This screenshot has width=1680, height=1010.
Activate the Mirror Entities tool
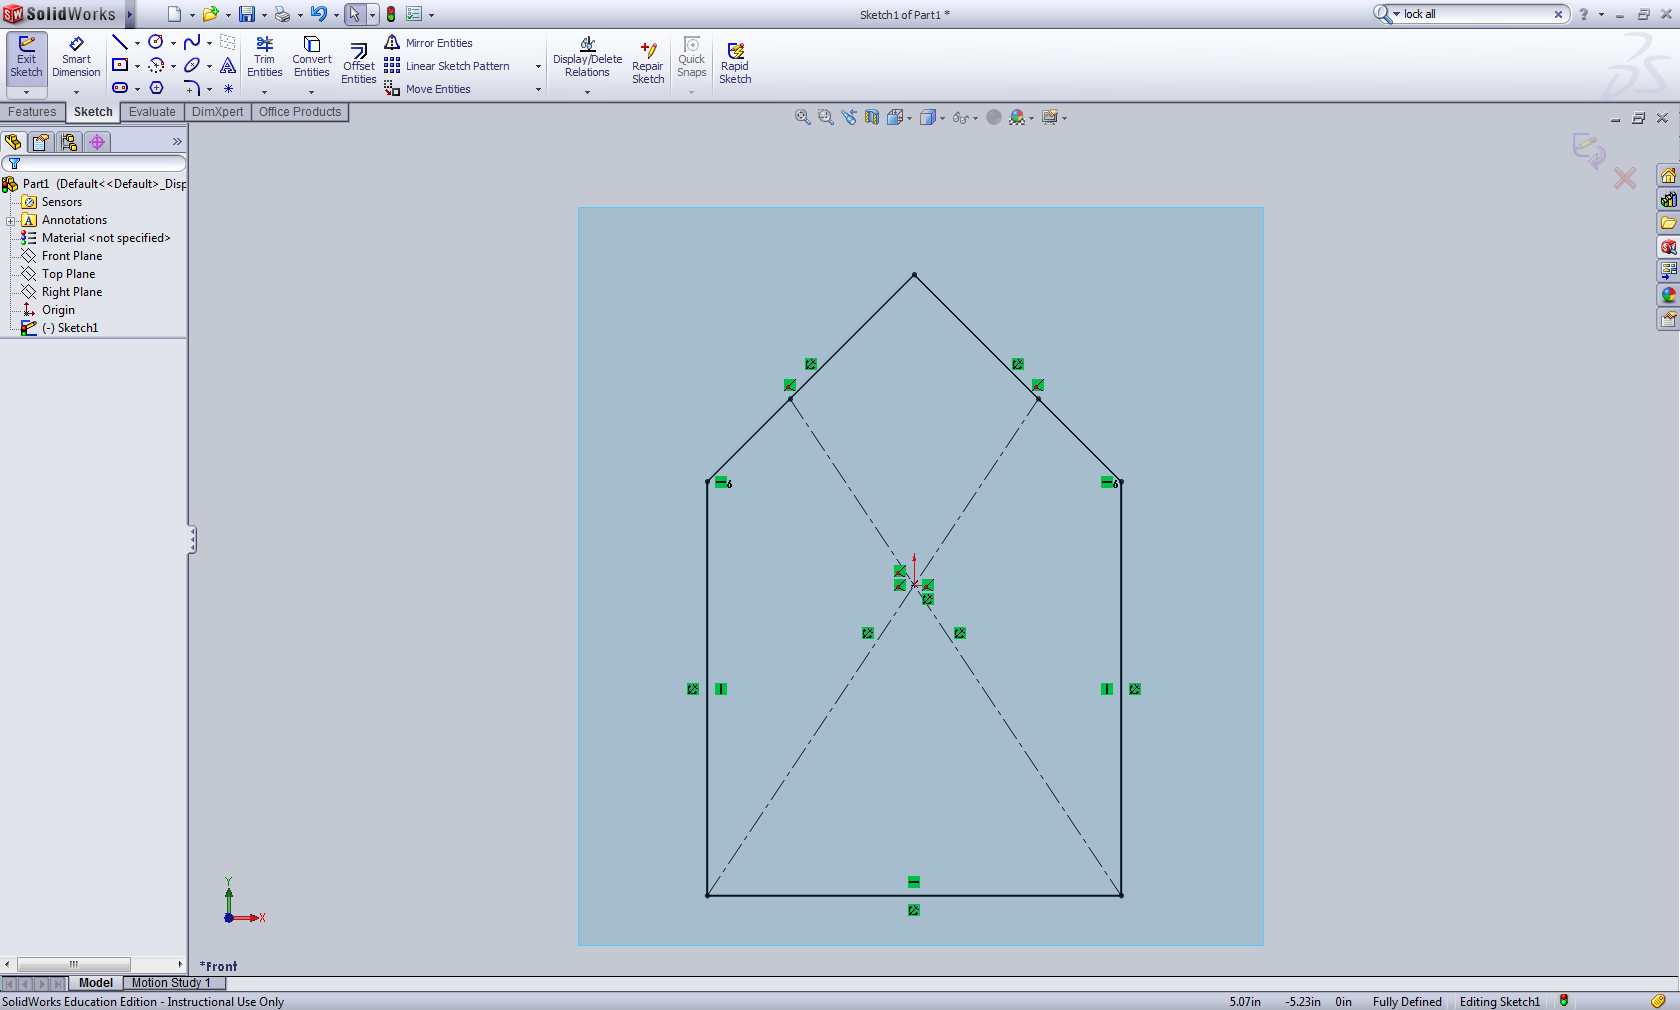[430, 43]
